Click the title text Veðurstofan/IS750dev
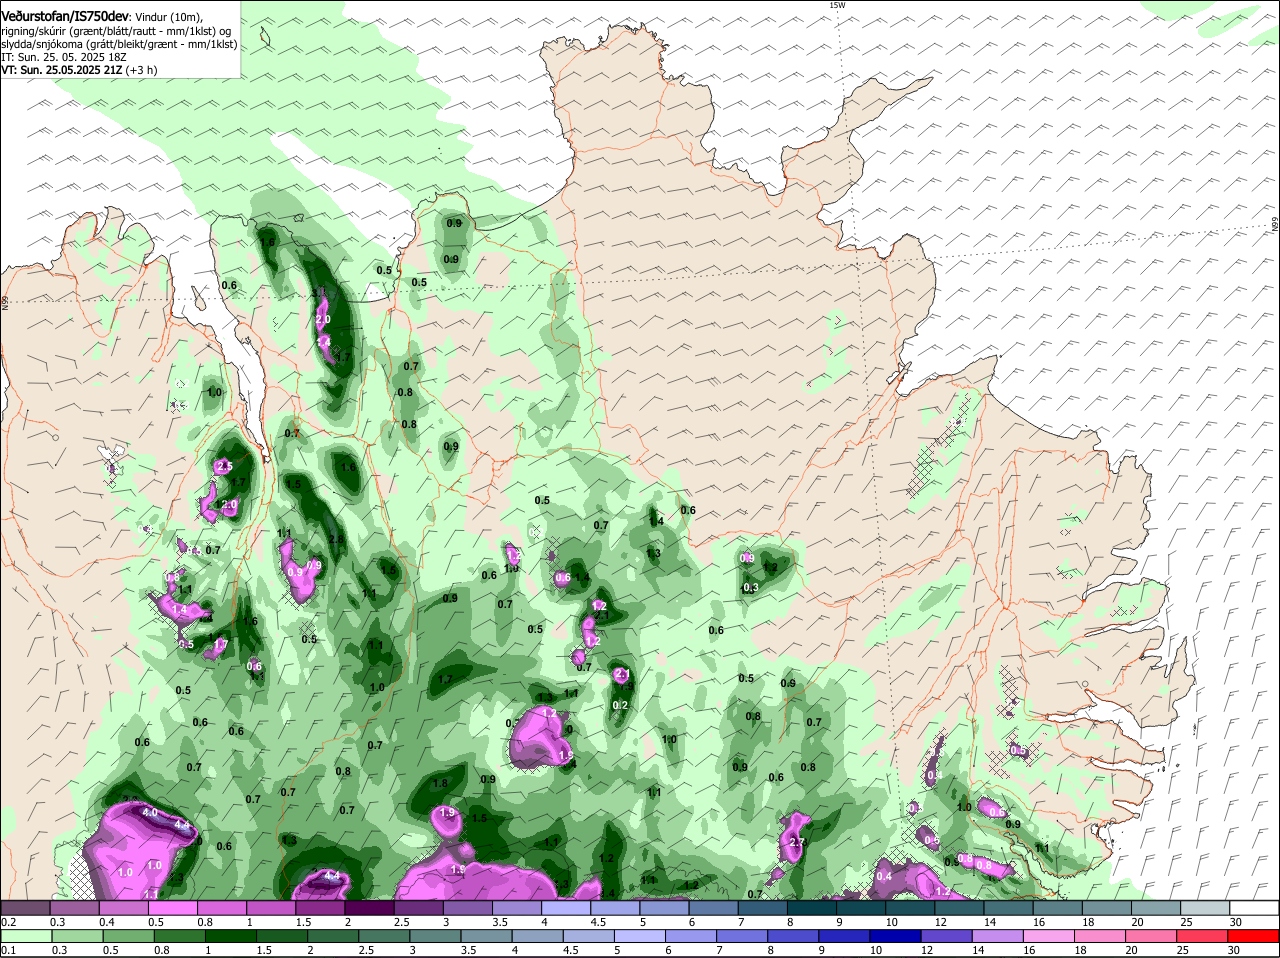This screenshot has width=1280, height=958. [65, 16]
